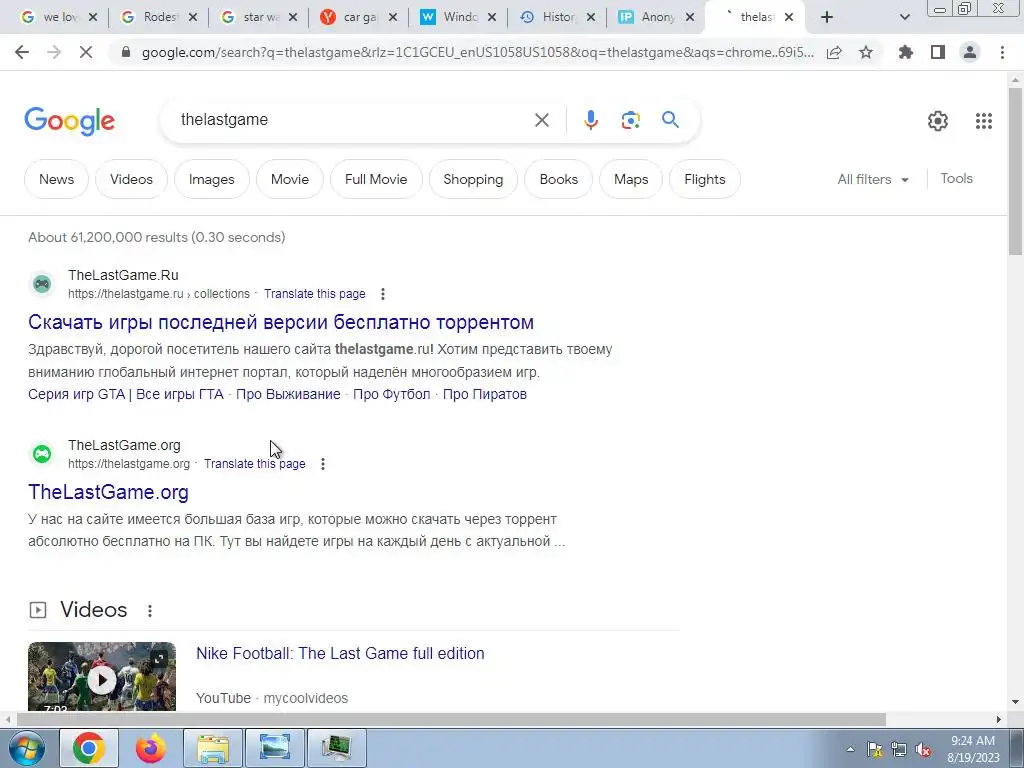Open the browser side panel
Image resolution: width=1024 pixels, height=768 pixels.
tap(938, 52)
